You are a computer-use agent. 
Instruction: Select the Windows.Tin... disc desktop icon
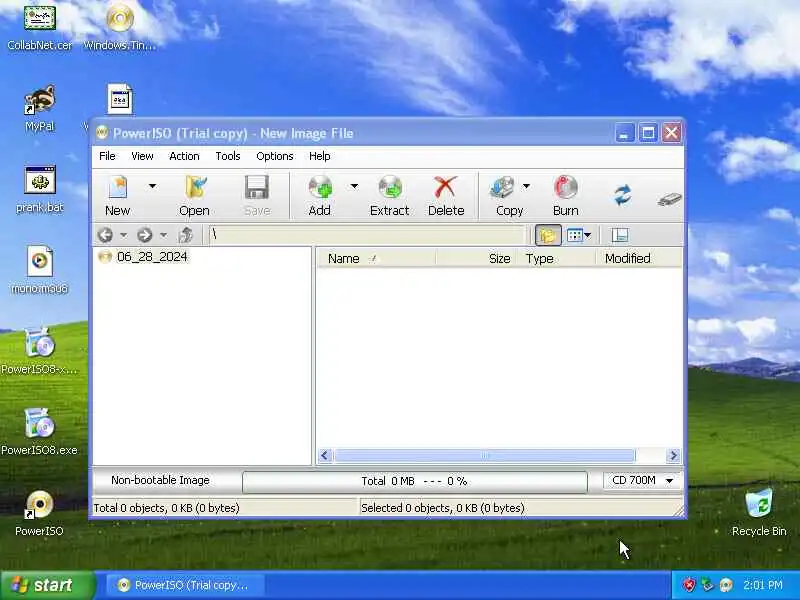click(120, 28)
